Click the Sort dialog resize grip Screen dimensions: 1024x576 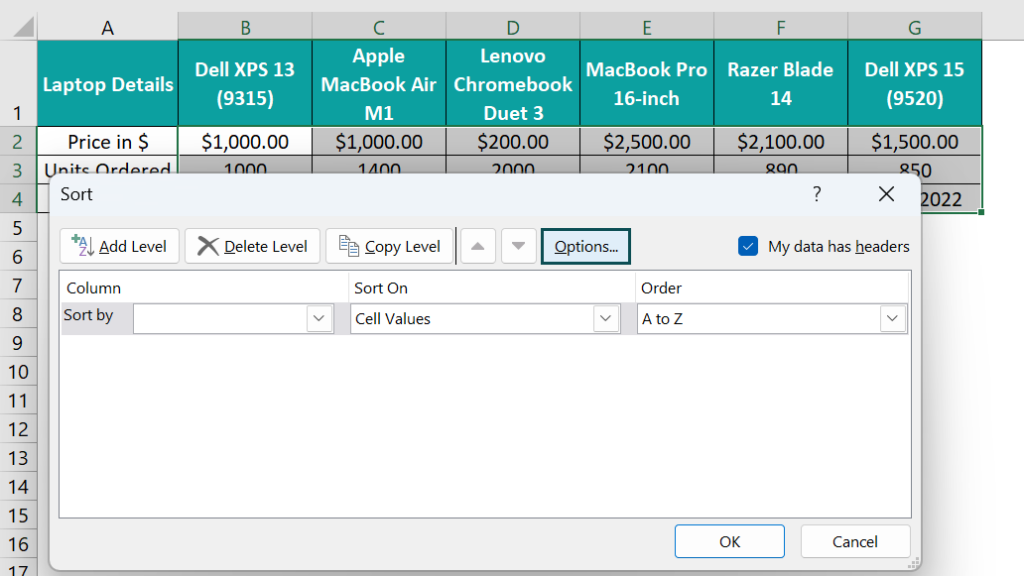pyautogui.click(x=914, y=563)
